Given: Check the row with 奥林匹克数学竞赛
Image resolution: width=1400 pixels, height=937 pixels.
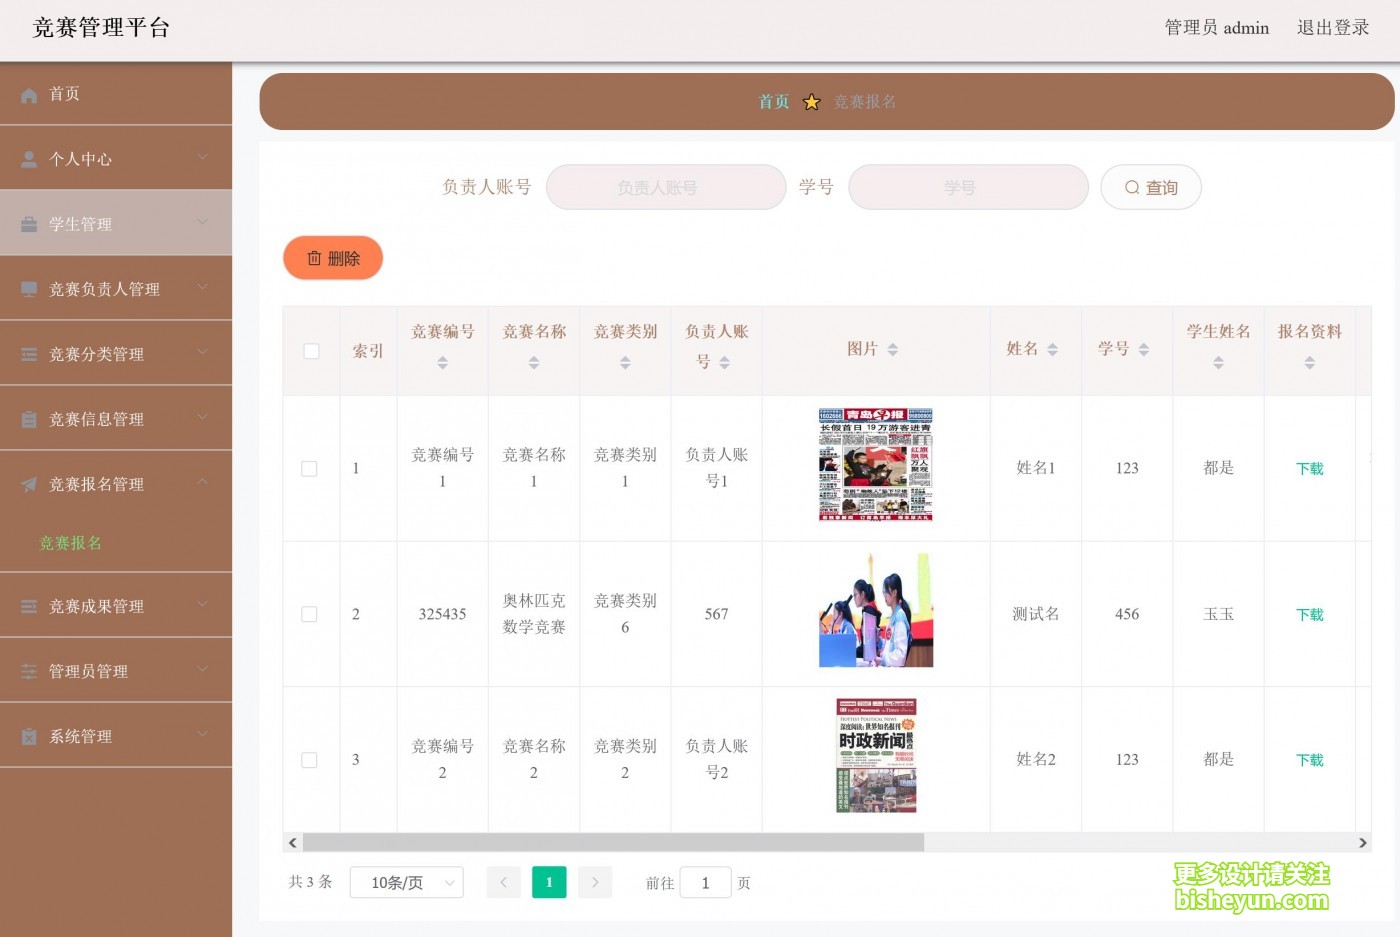Looking at the screenshot, I should tap(309, 614).
